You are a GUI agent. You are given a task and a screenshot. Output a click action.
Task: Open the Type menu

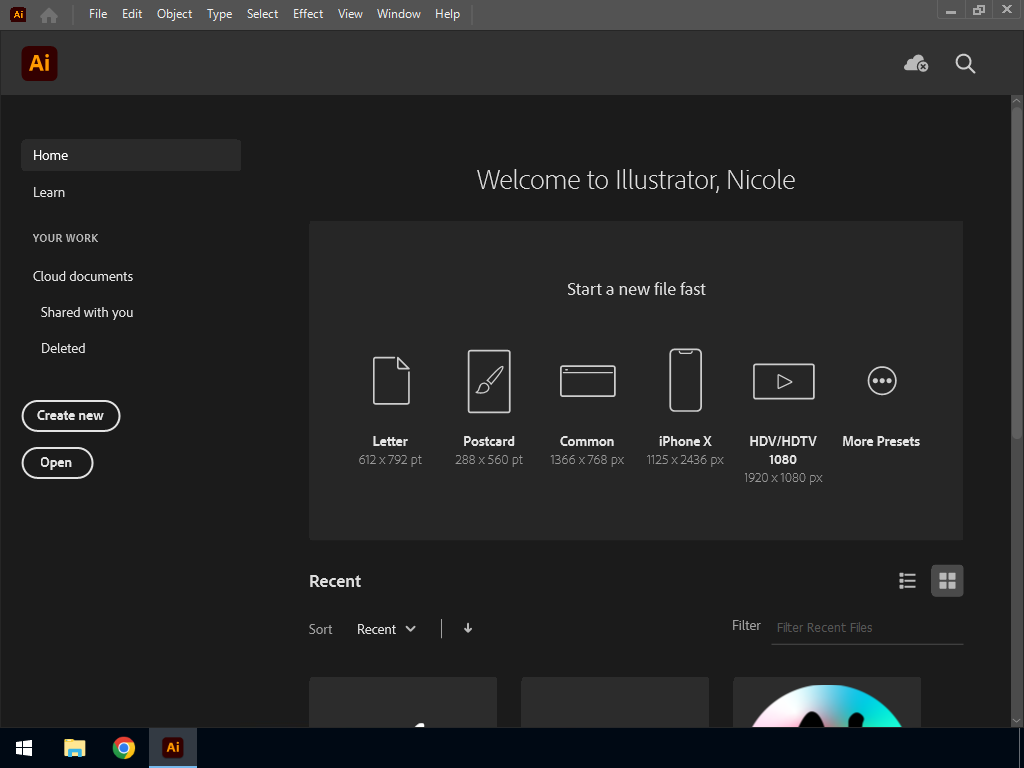tap(219, 14)
